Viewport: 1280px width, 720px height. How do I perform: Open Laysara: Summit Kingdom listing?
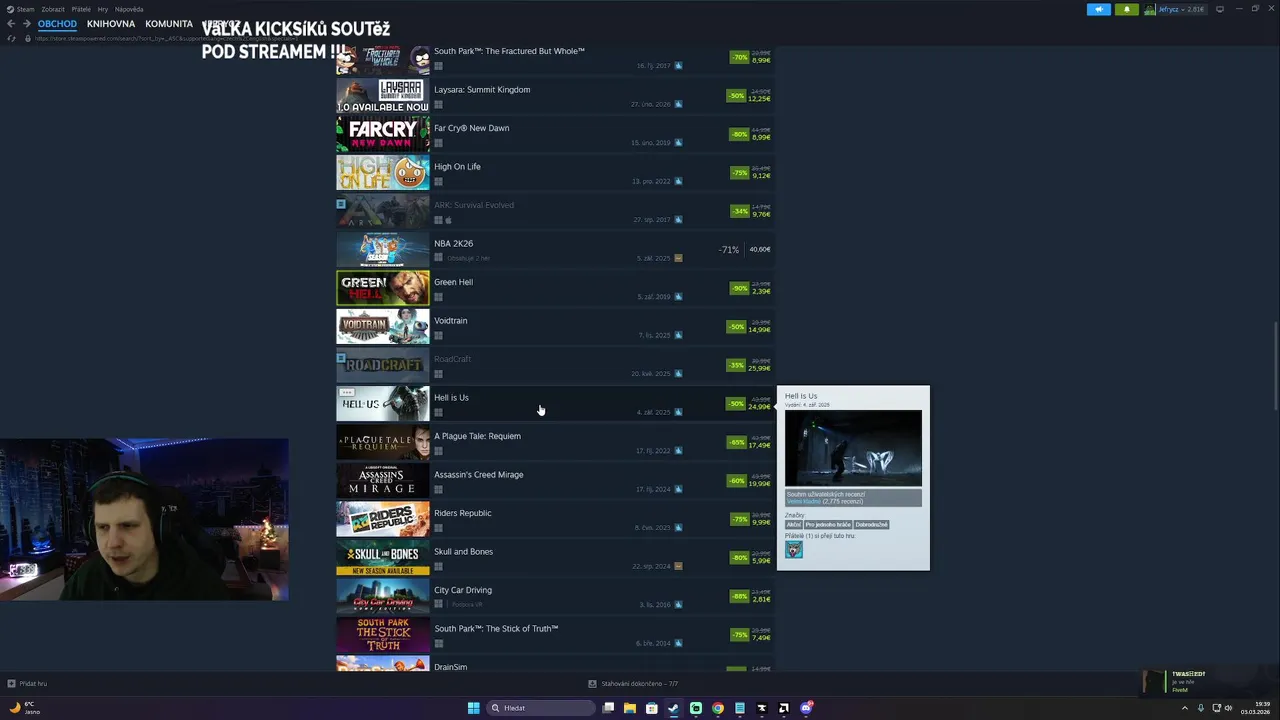555,96
